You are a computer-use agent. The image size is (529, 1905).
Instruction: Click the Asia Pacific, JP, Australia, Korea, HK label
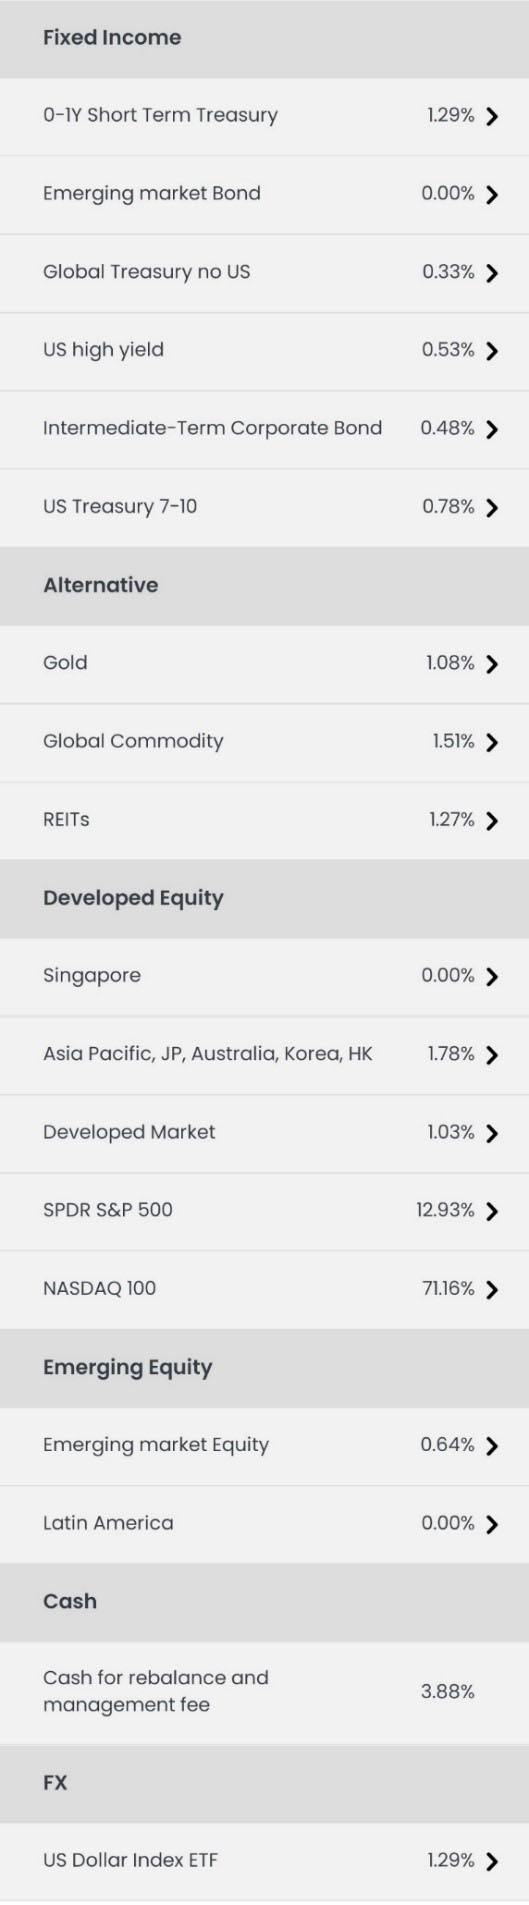pos(208,1054)
